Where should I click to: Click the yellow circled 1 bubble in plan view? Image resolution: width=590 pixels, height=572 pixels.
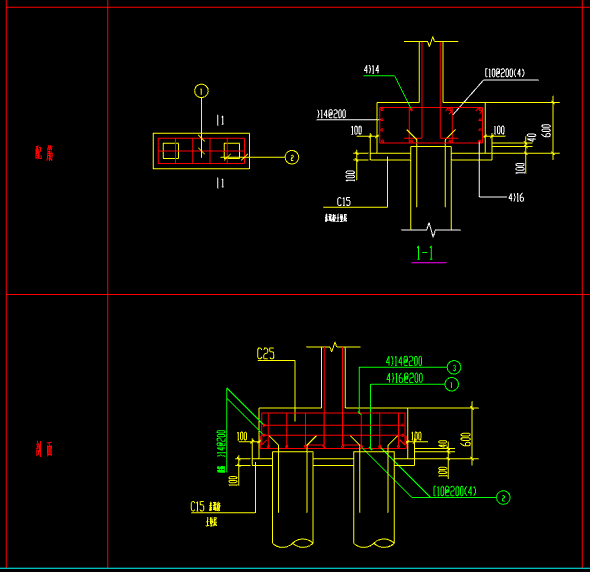[x=201, y=91]
